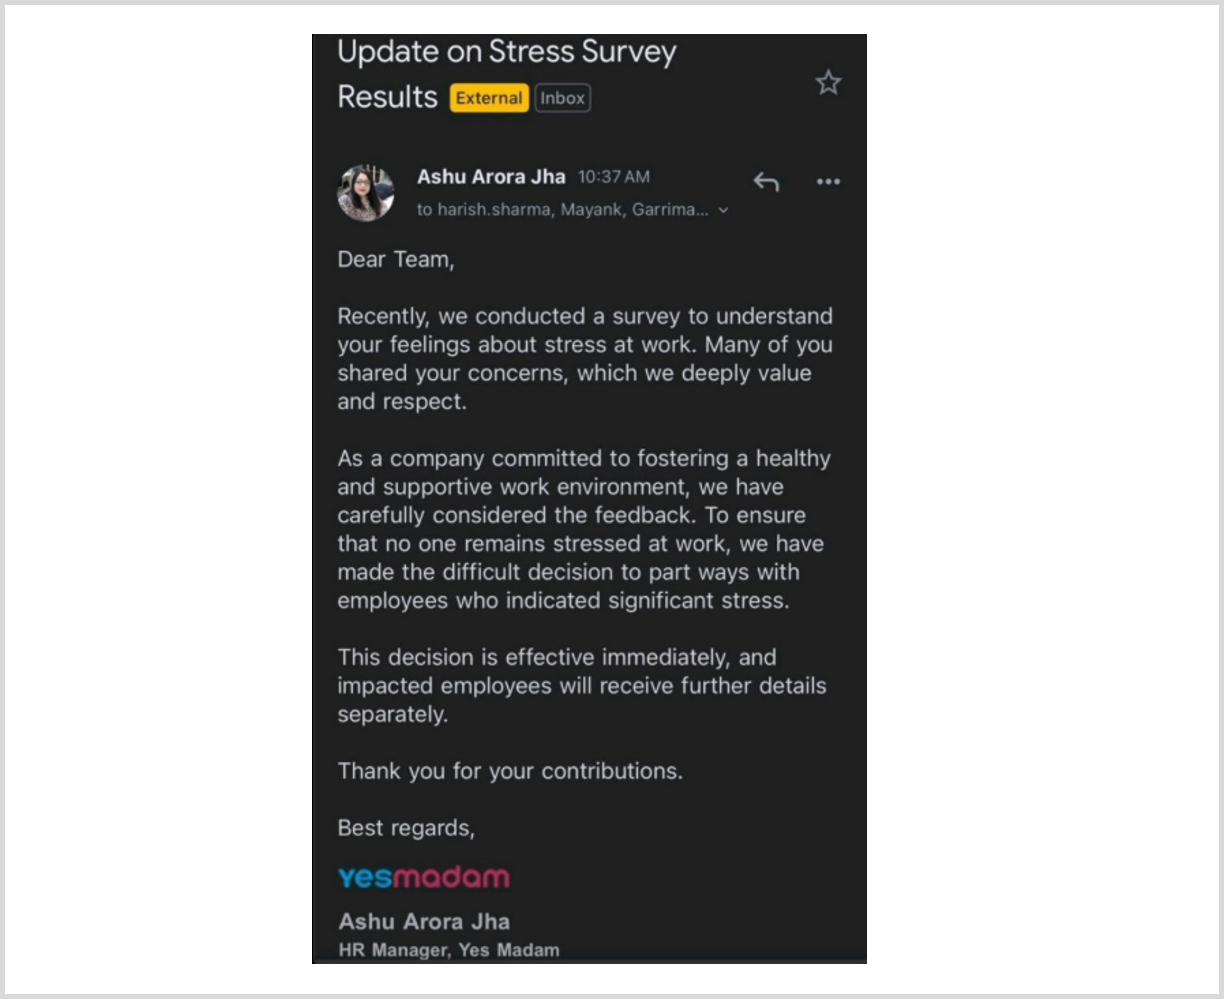Click the 'HR Manager, Yes Madam' line
Image resolution: width=1224 pixels, height=999 pixels.
pyautogui.click(x=449, y=950)
